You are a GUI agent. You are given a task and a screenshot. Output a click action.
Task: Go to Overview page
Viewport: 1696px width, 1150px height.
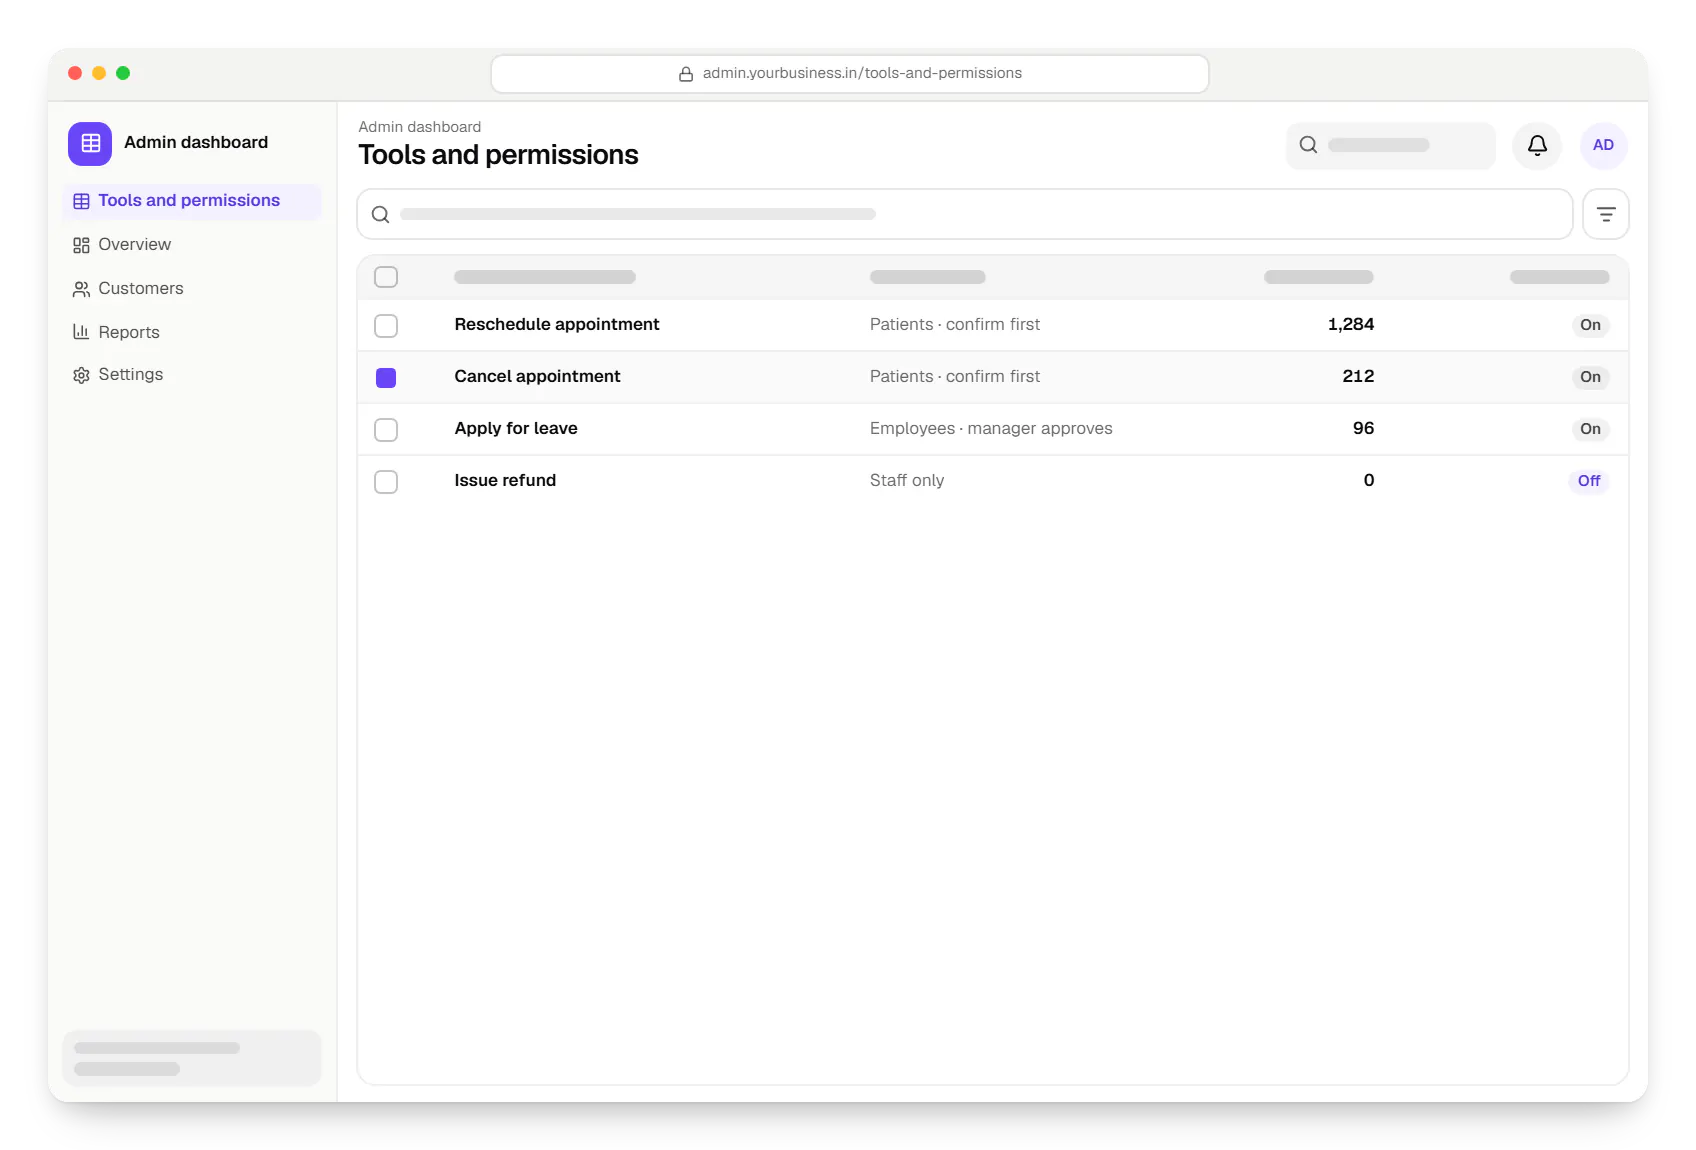[192, 245]
